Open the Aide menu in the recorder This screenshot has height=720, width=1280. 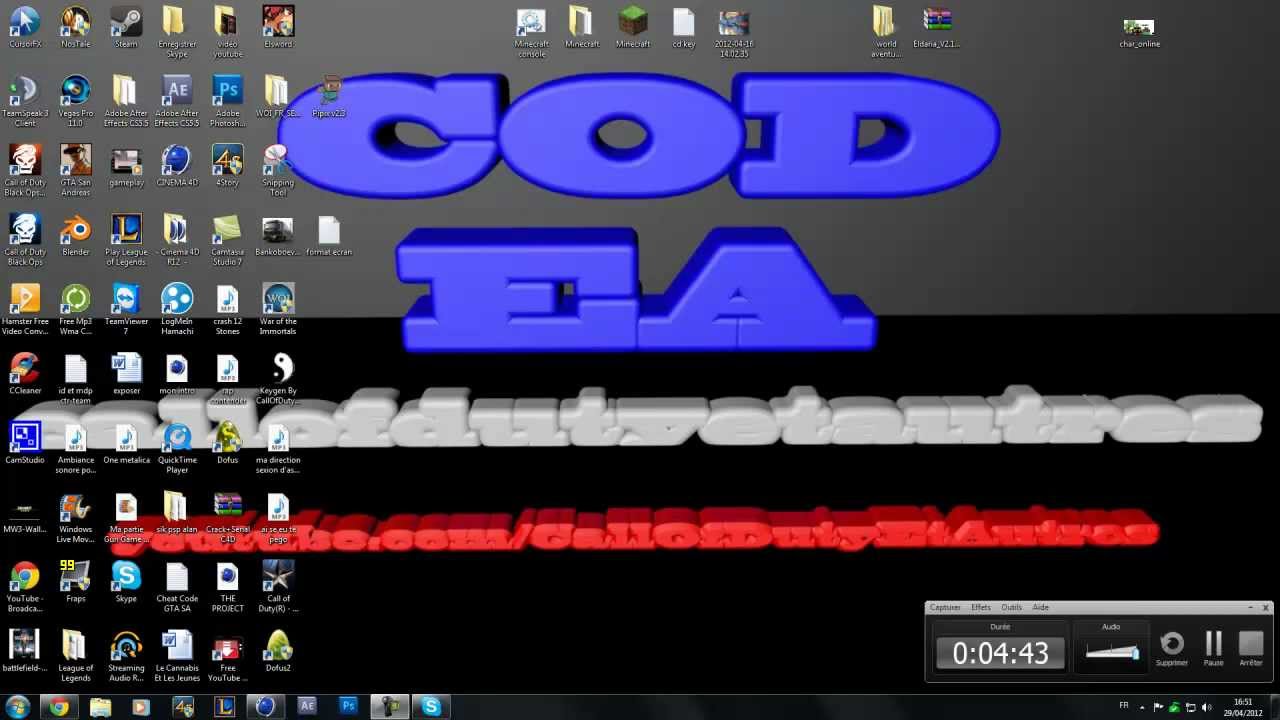click(1041, 607)
